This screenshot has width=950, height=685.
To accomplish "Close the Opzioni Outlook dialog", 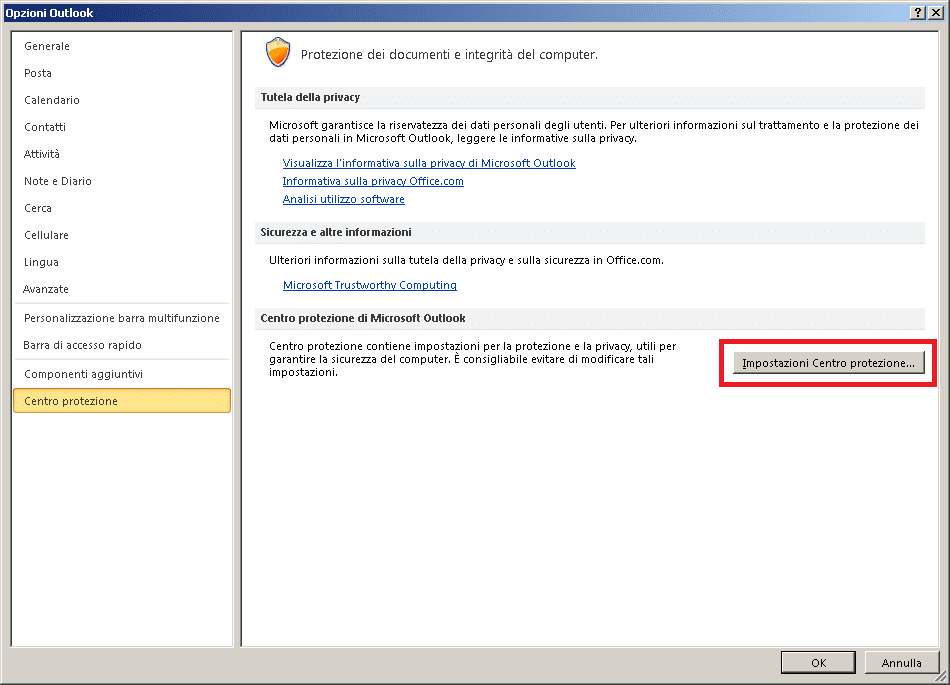I will 935,13.
